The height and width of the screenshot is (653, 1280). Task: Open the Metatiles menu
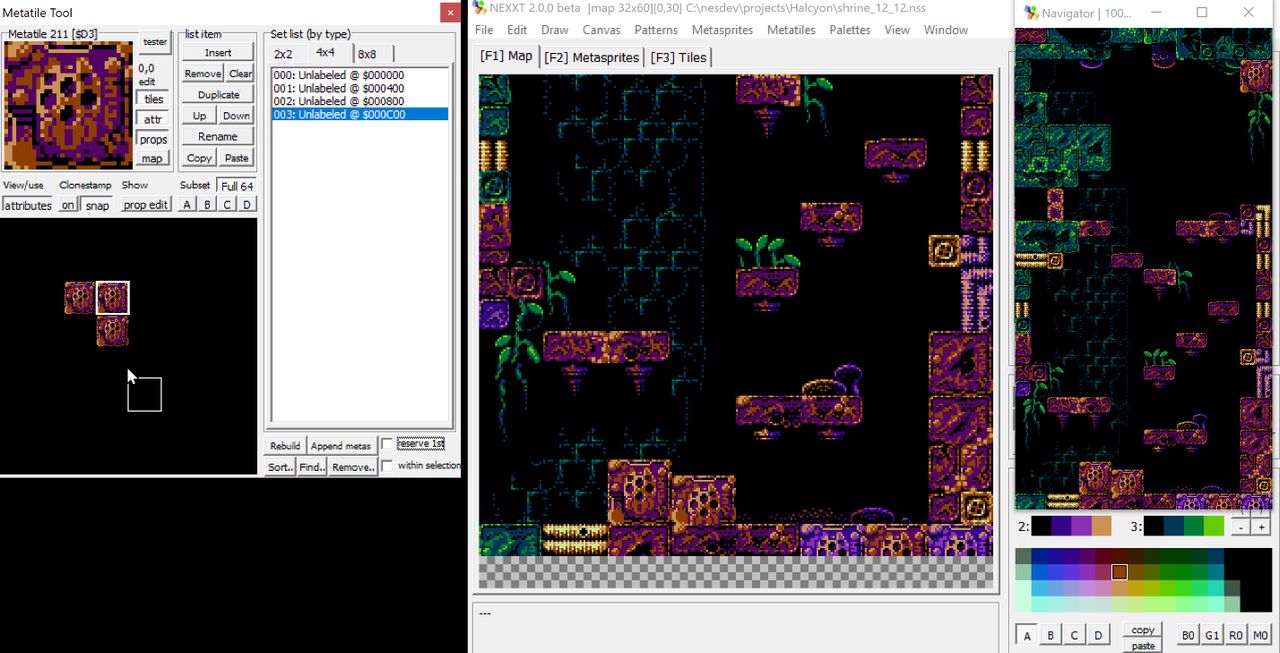pos(790,30)
